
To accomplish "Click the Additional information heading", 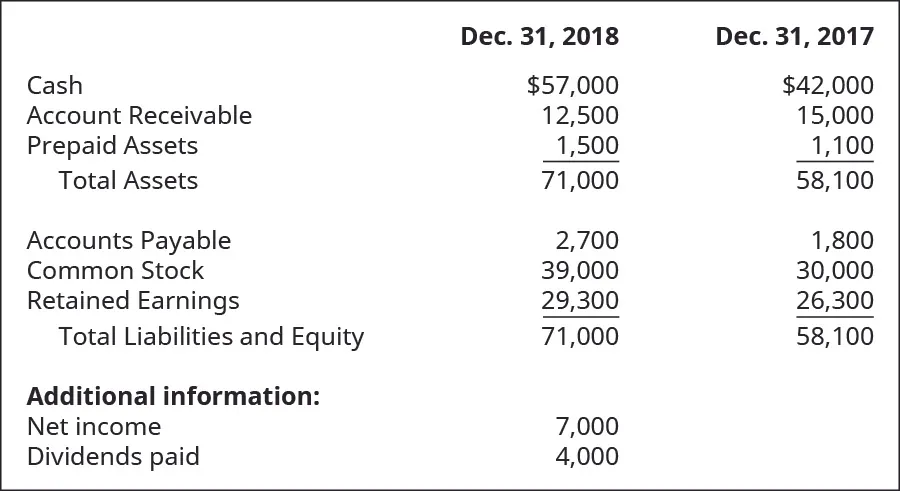I will point(173,396).
